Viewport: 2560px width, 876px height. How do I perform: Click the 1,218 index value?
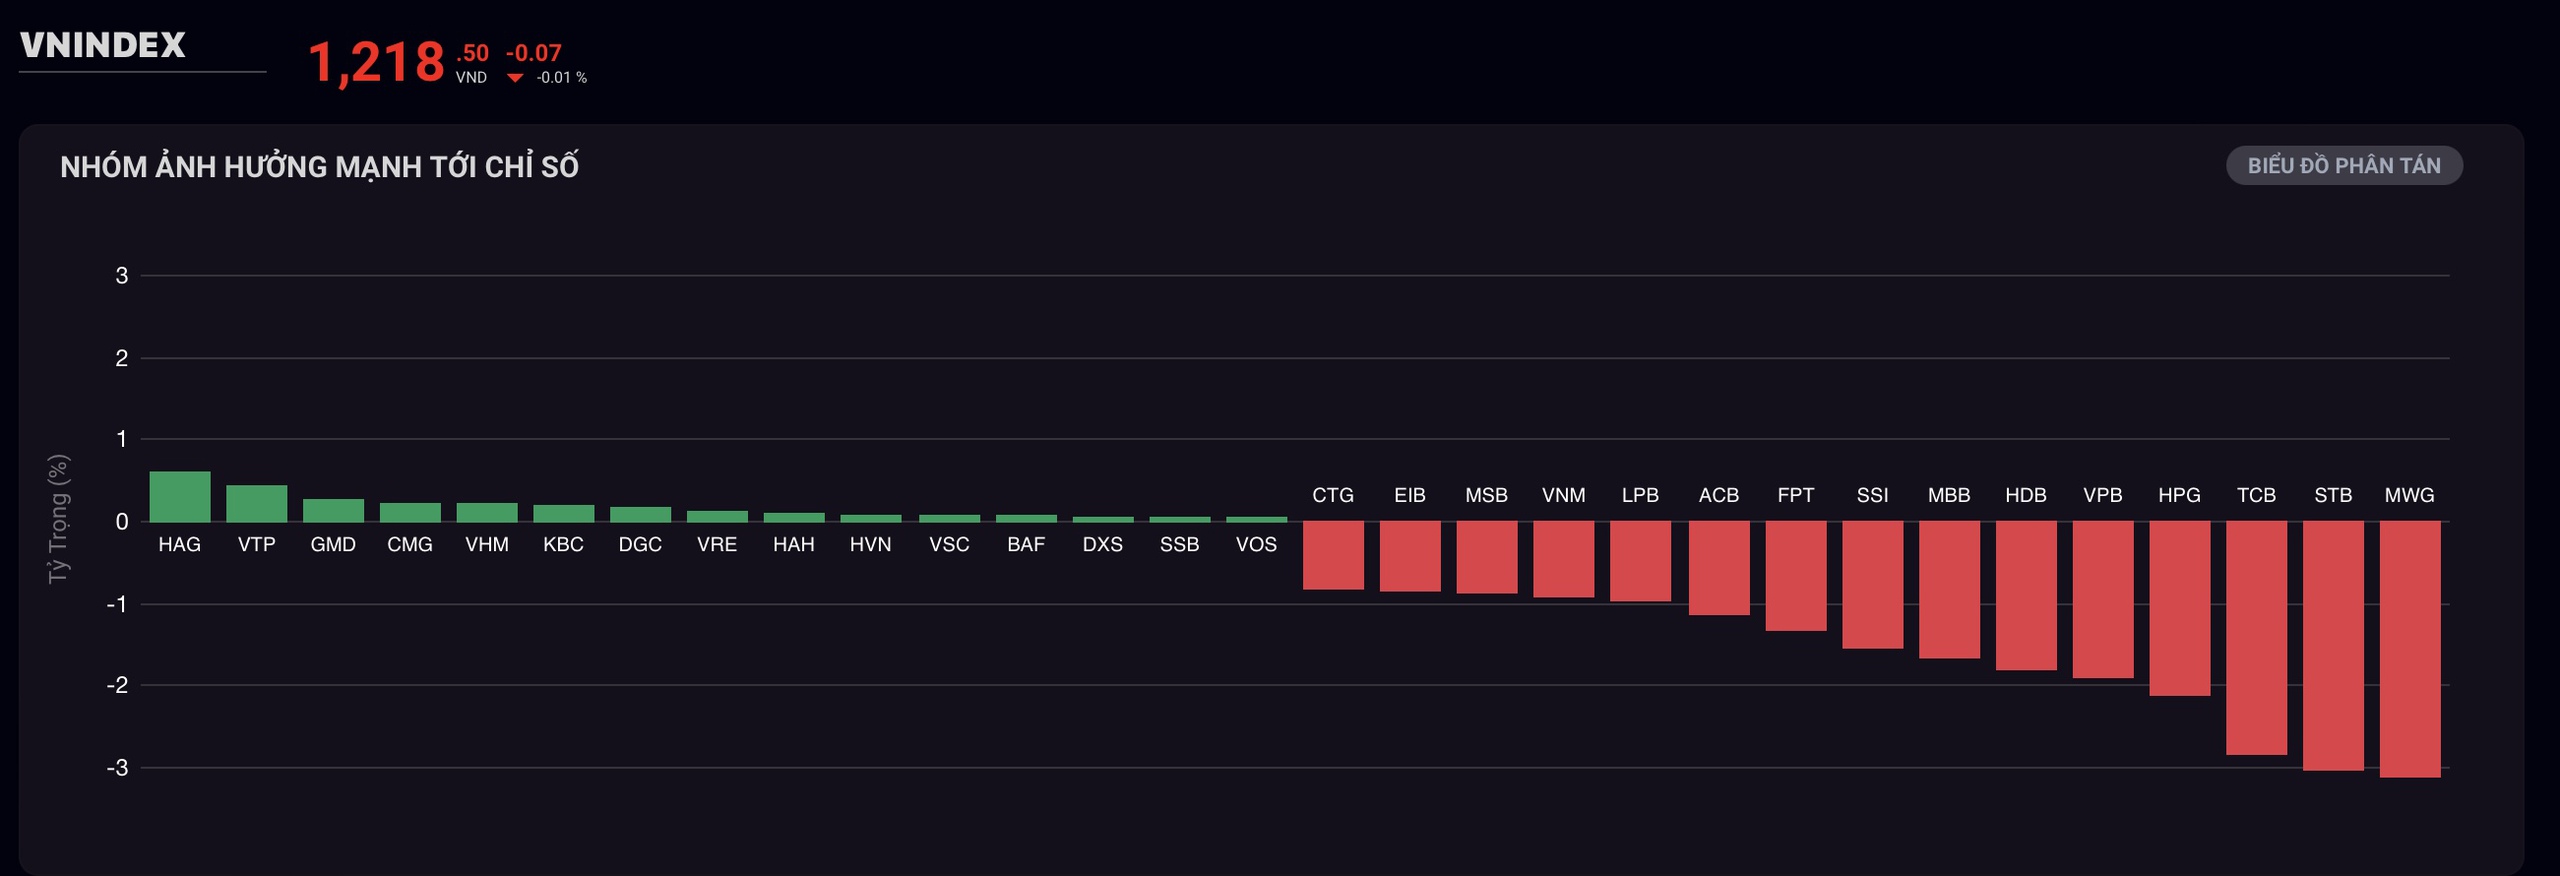click(x=376, y=62)
